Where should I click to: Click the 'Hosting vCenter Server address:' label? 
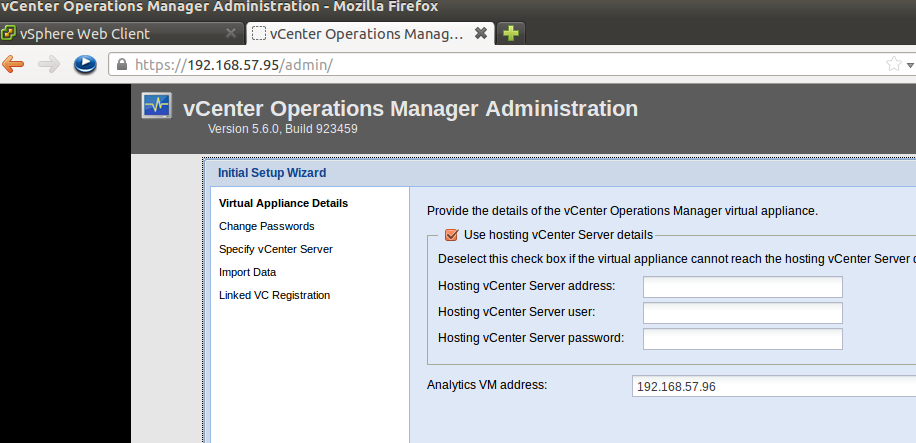coord(526,286)
